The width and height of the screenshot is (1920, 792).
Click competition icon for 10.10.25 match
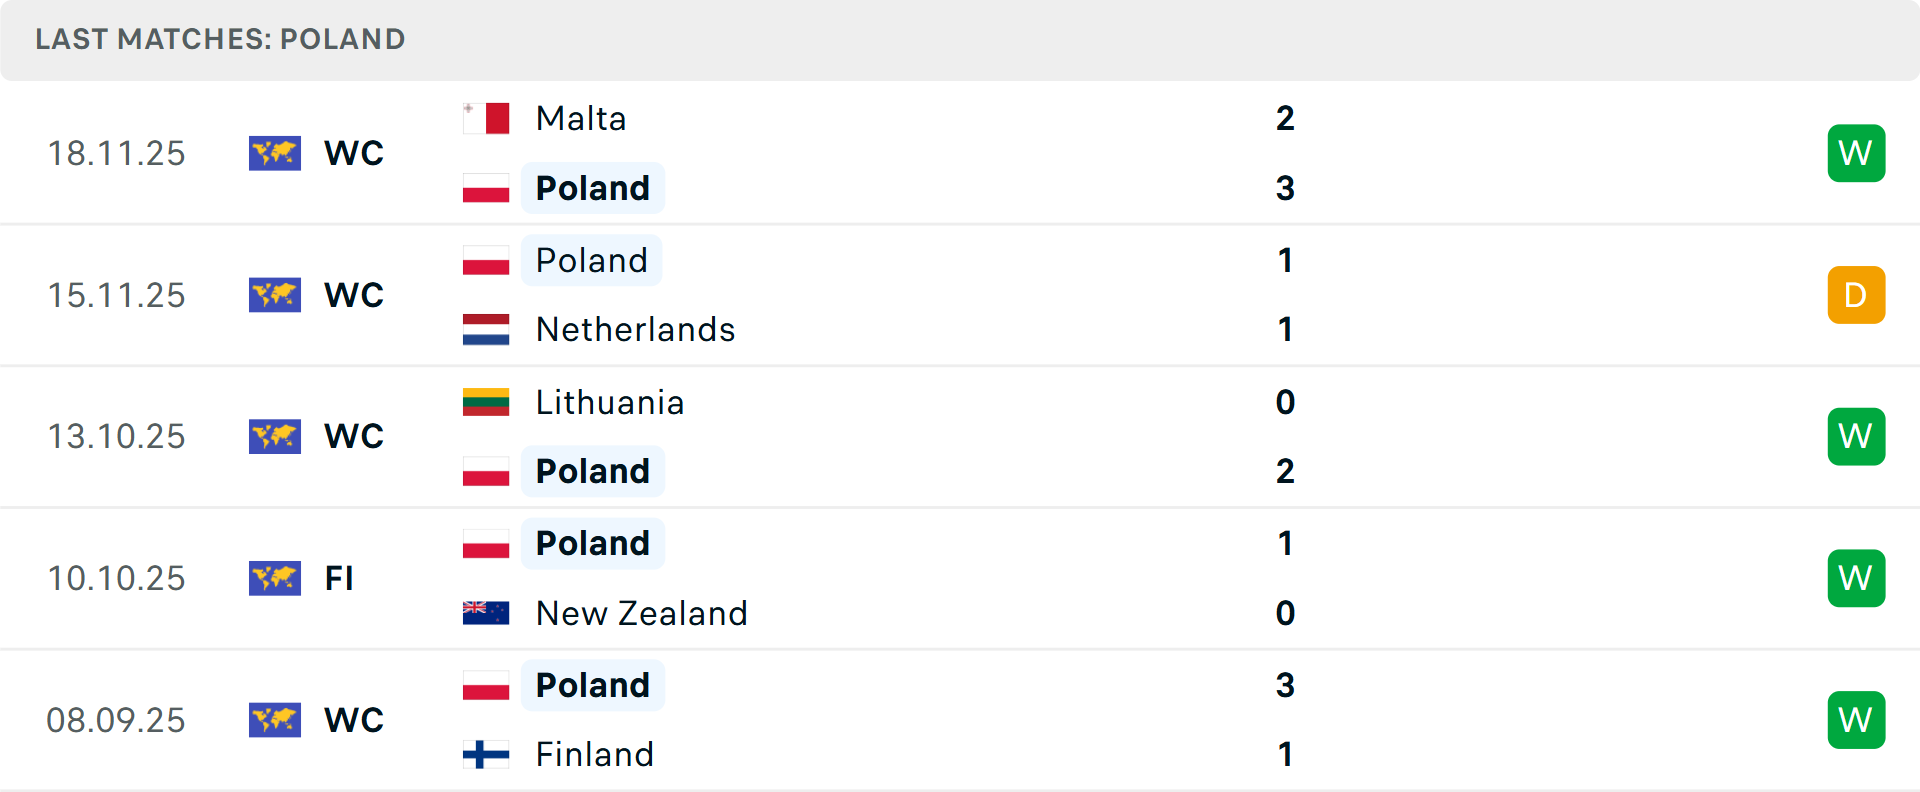(275, 578)
